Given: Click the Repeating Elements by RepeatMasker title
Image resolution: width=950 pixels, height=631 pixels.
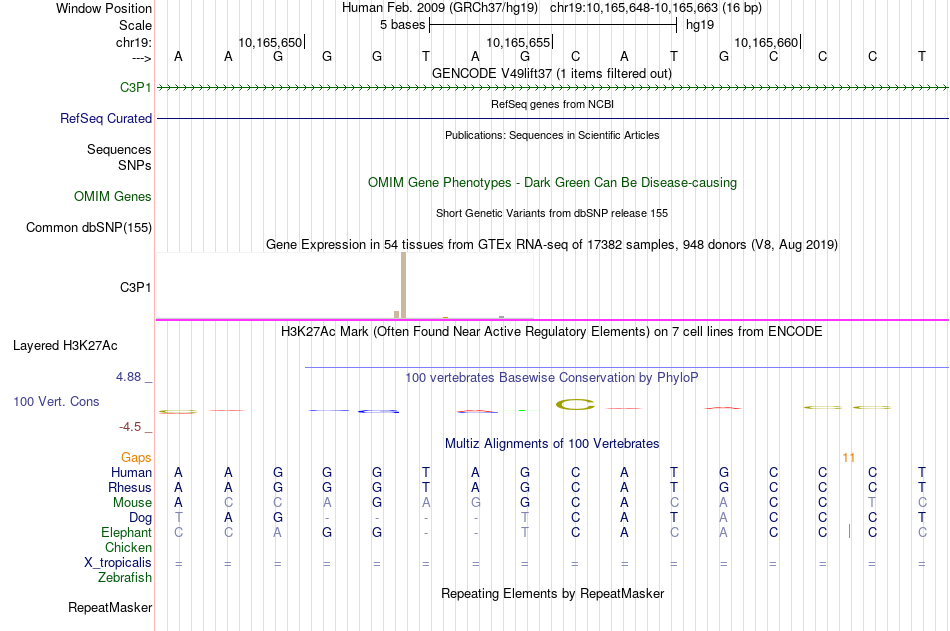Looking at the screenshot, I should (553, 593).
